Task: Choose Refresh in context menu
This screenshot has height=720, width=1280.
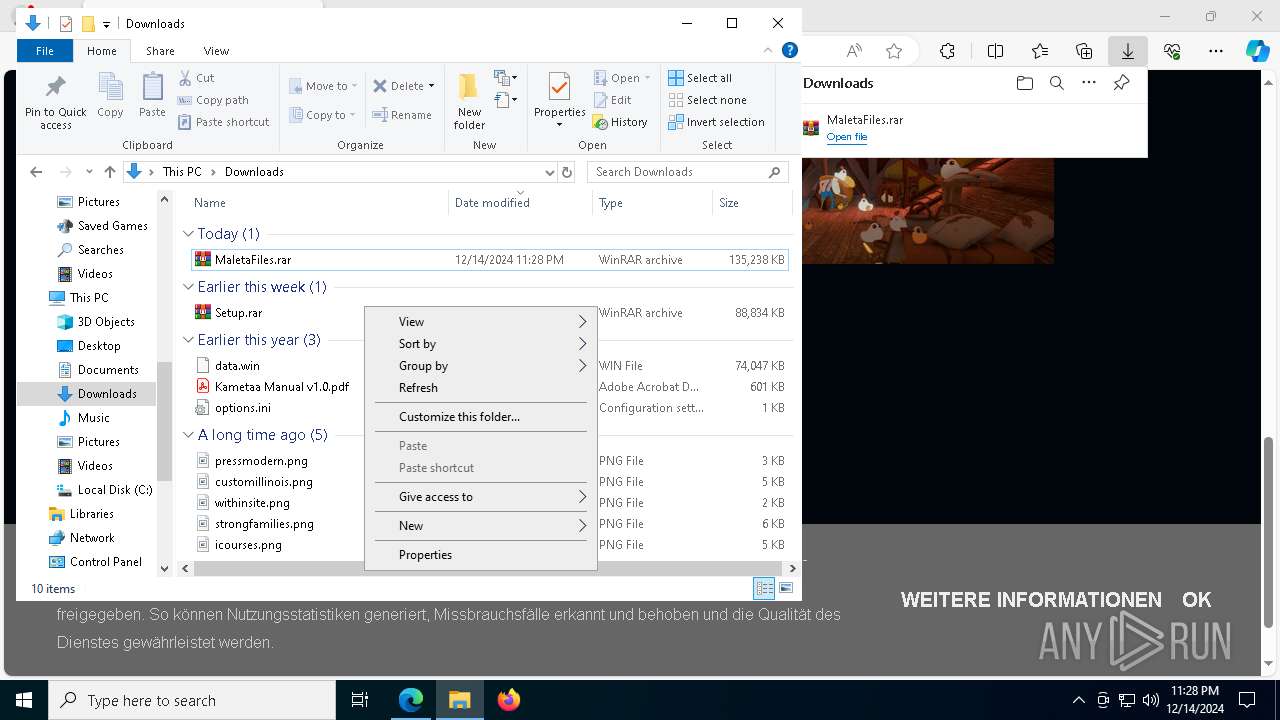Action: [x=481, y=388]
